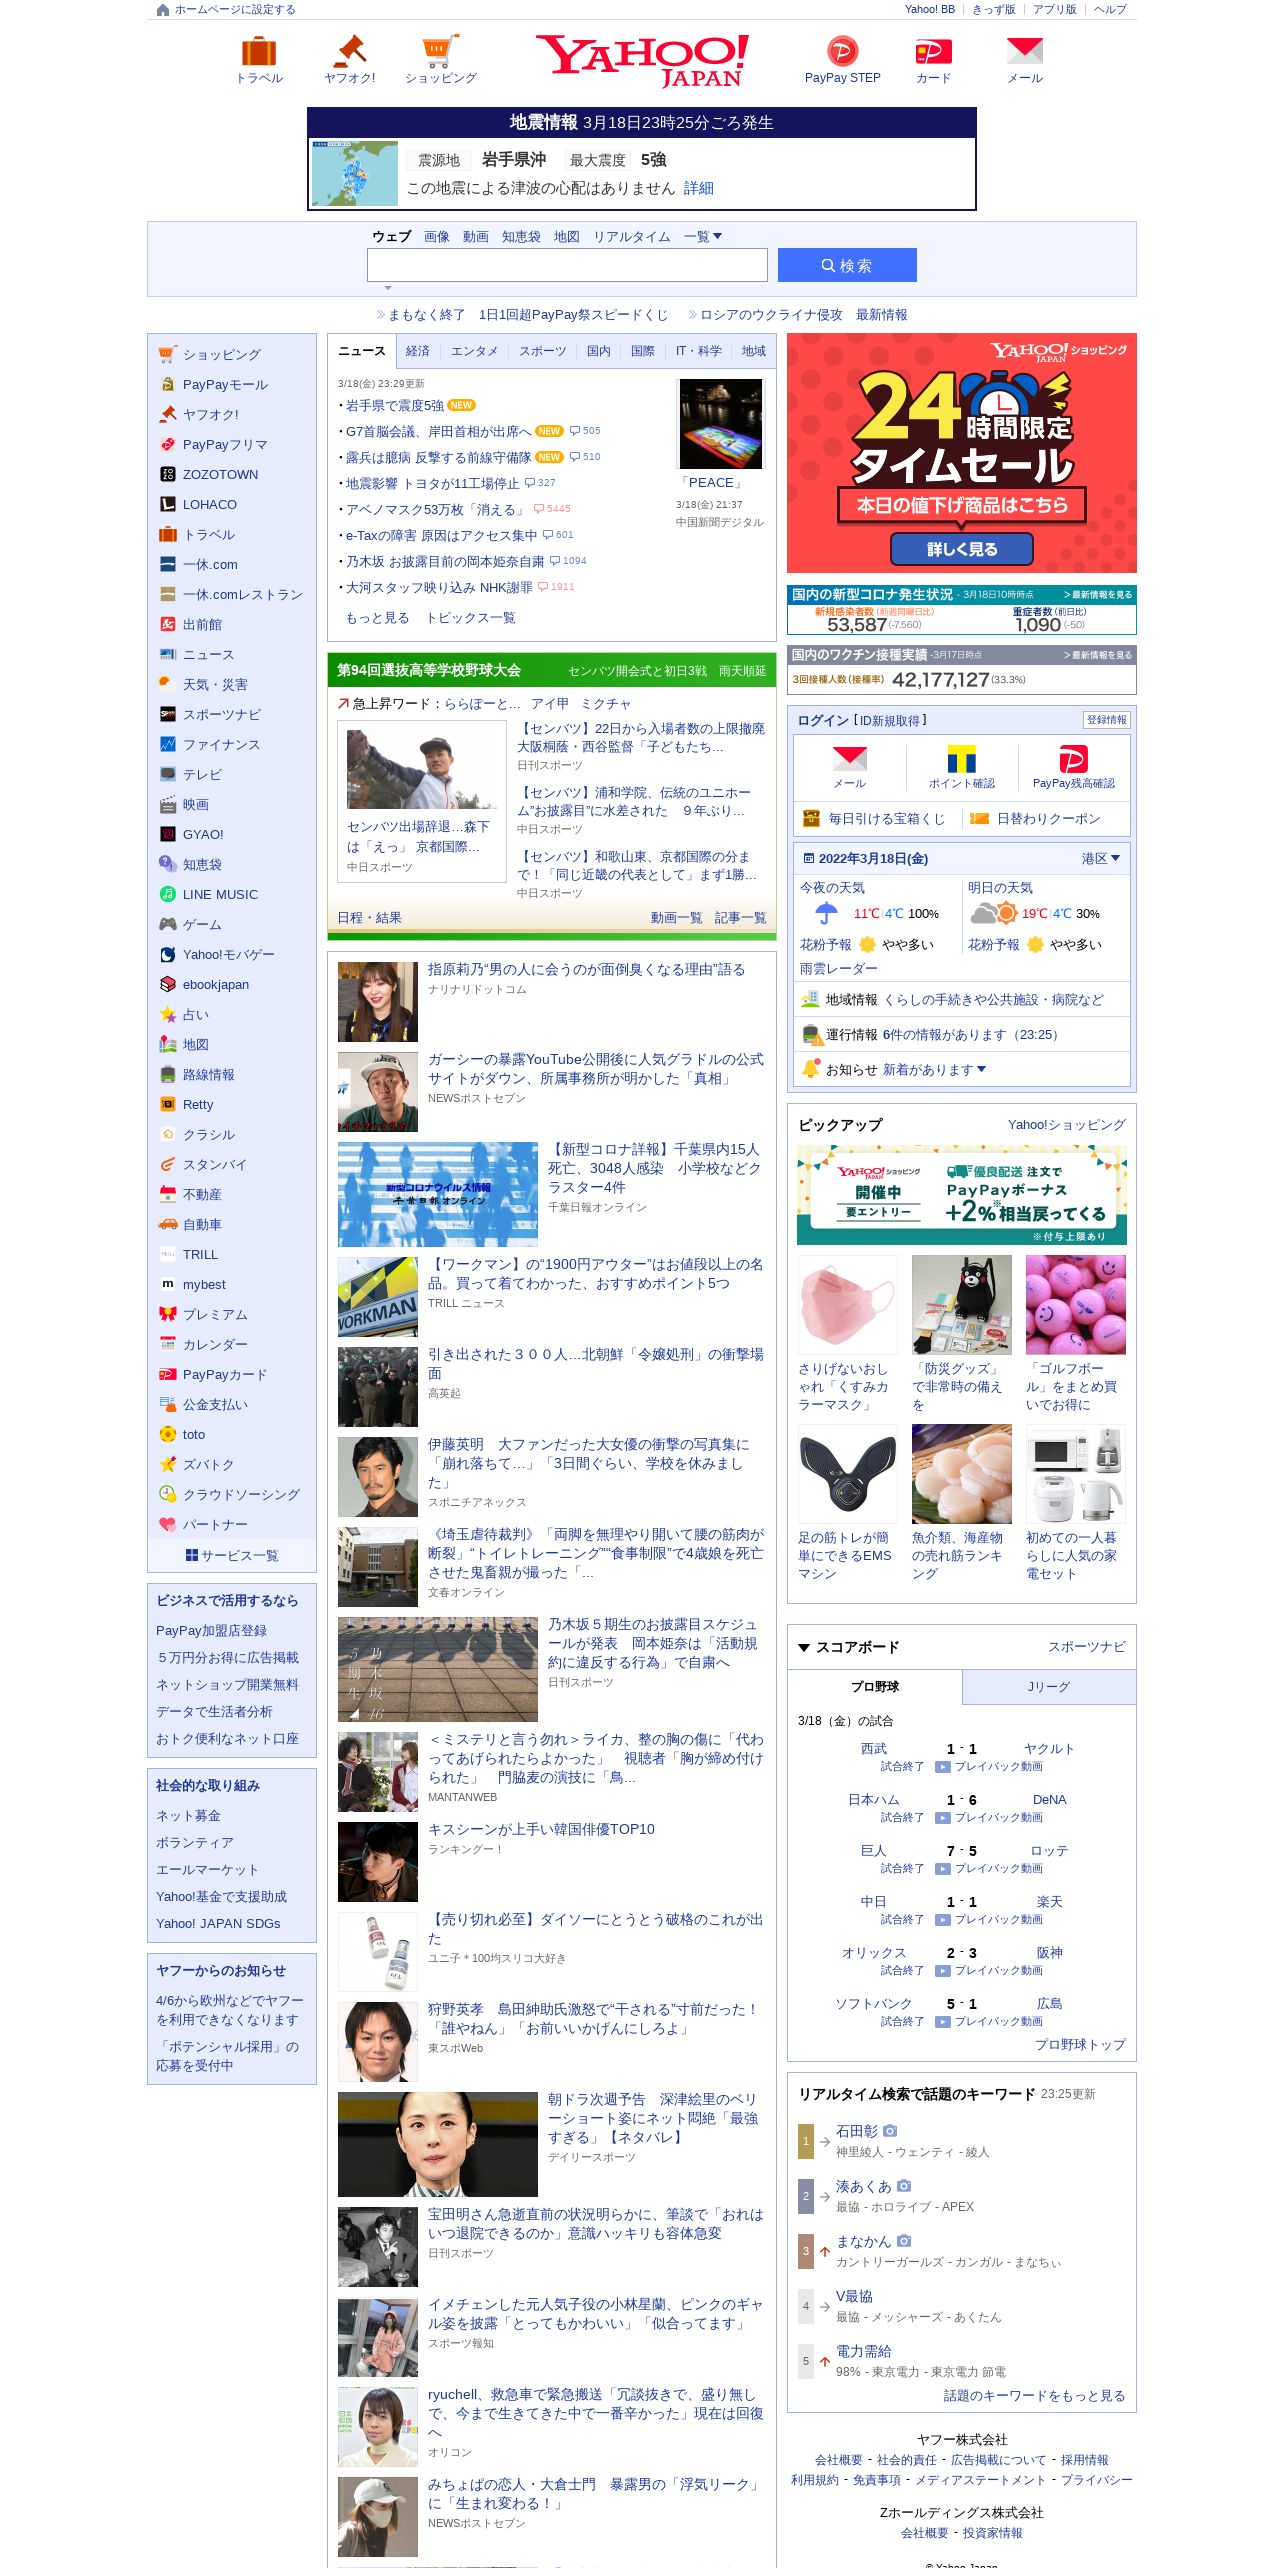Image resolution: width=1284 pixels, height=2568 pixels.
Task: Click the ポイント確認 T-point icon
Action: click(962, 759)
